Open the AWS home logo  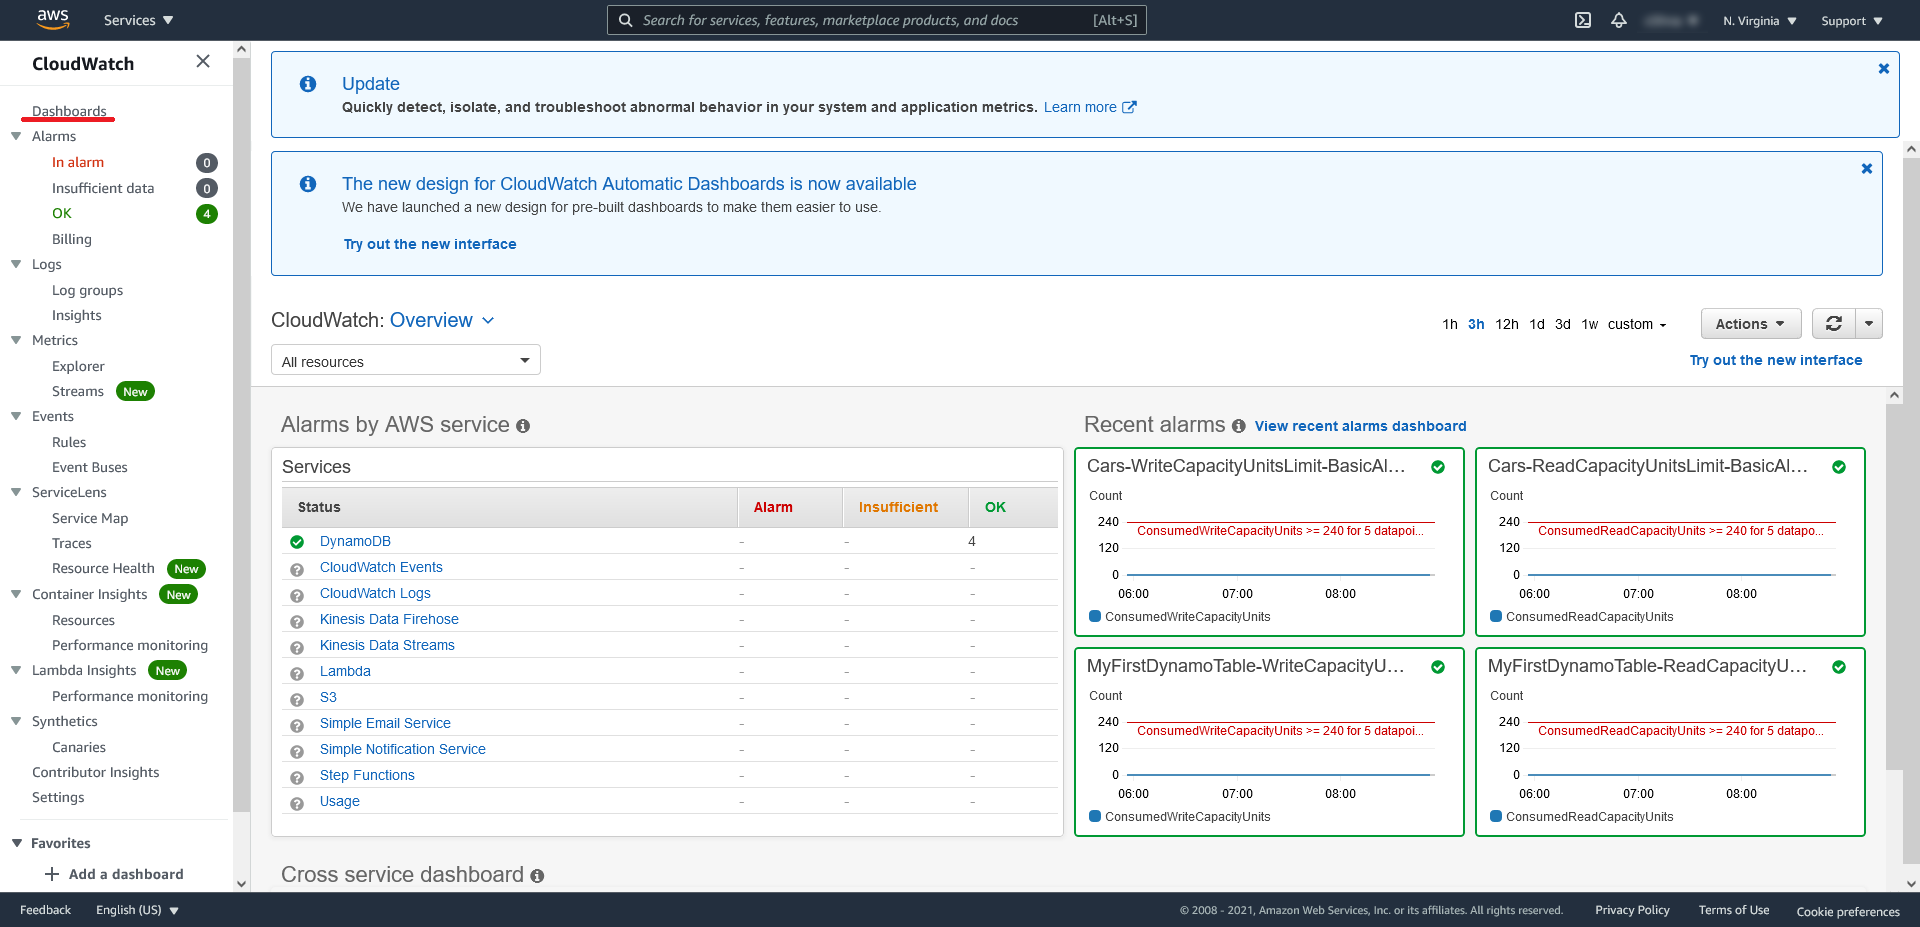[53, 19]
